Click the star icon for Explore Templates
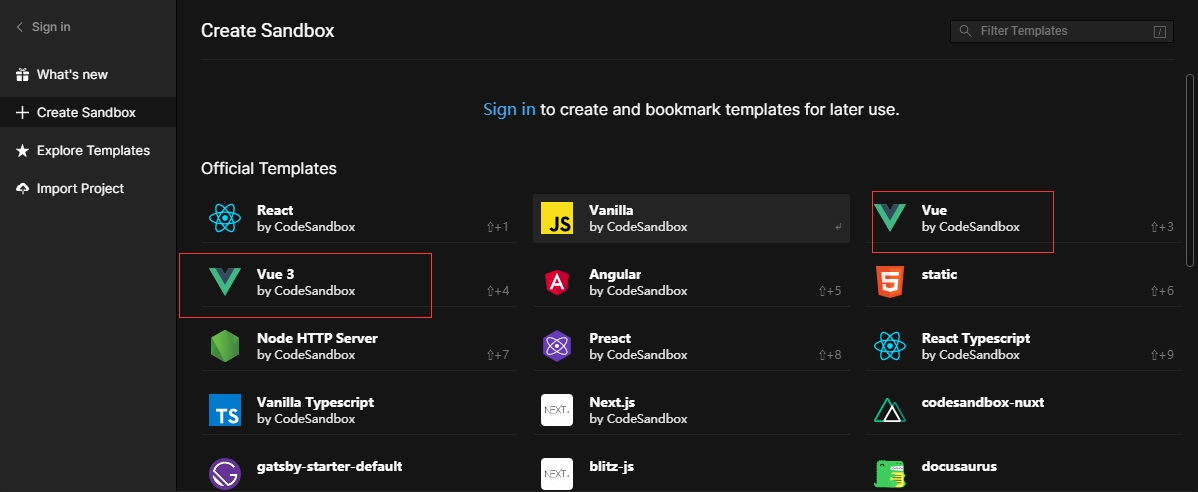 22,151
